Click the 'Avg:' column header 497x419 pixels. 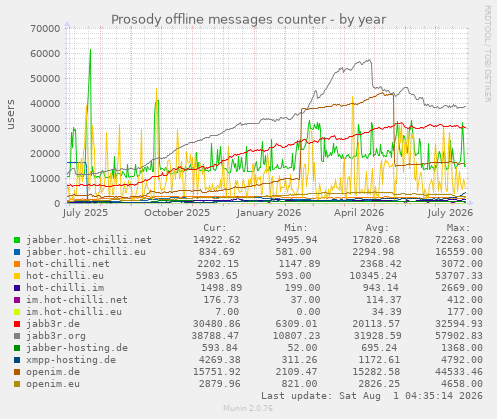point(377,228)
